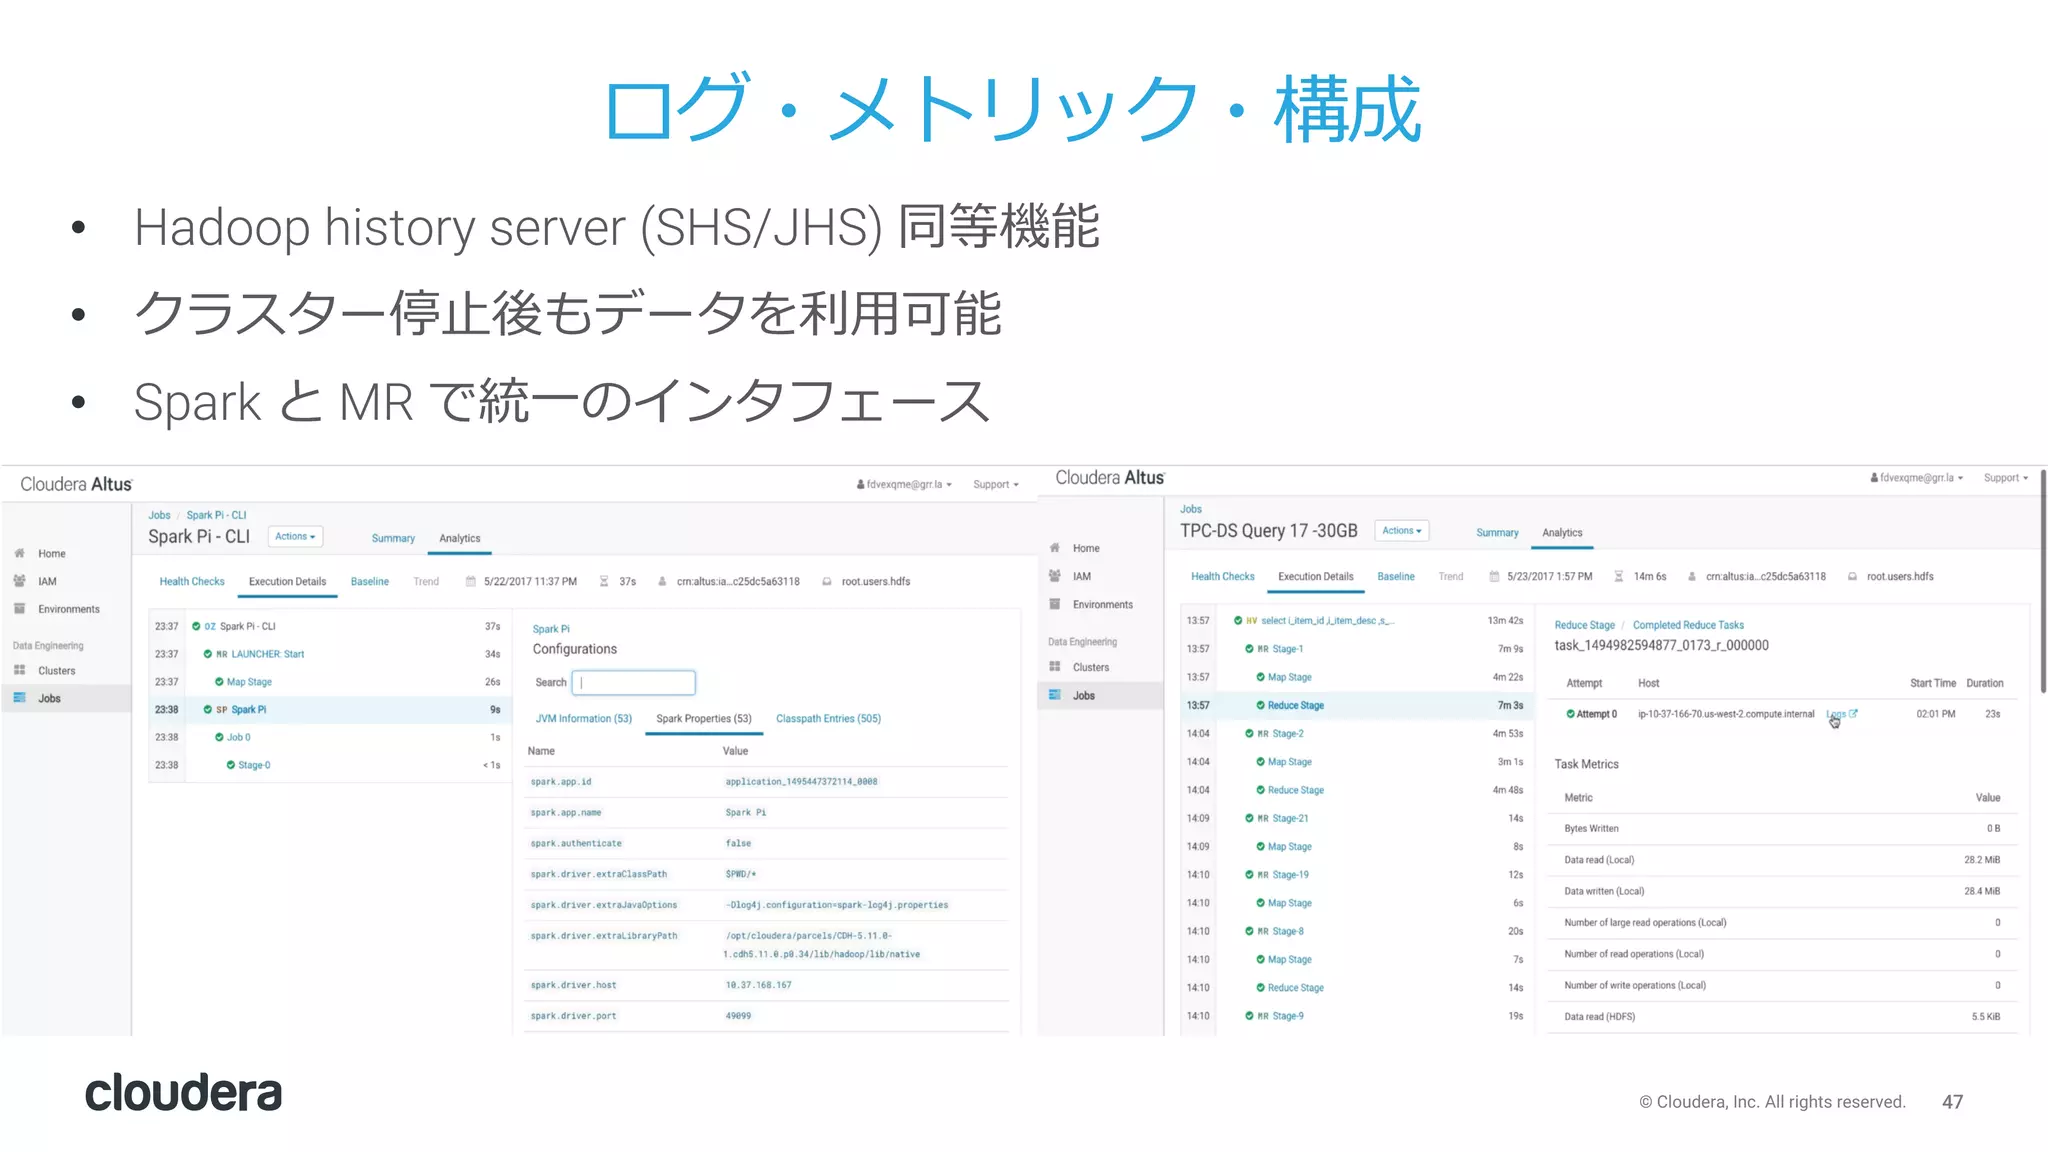Screen dimensions: 2048x1152
Task: Select MR Stage-9 row
Action: 1355,1016
